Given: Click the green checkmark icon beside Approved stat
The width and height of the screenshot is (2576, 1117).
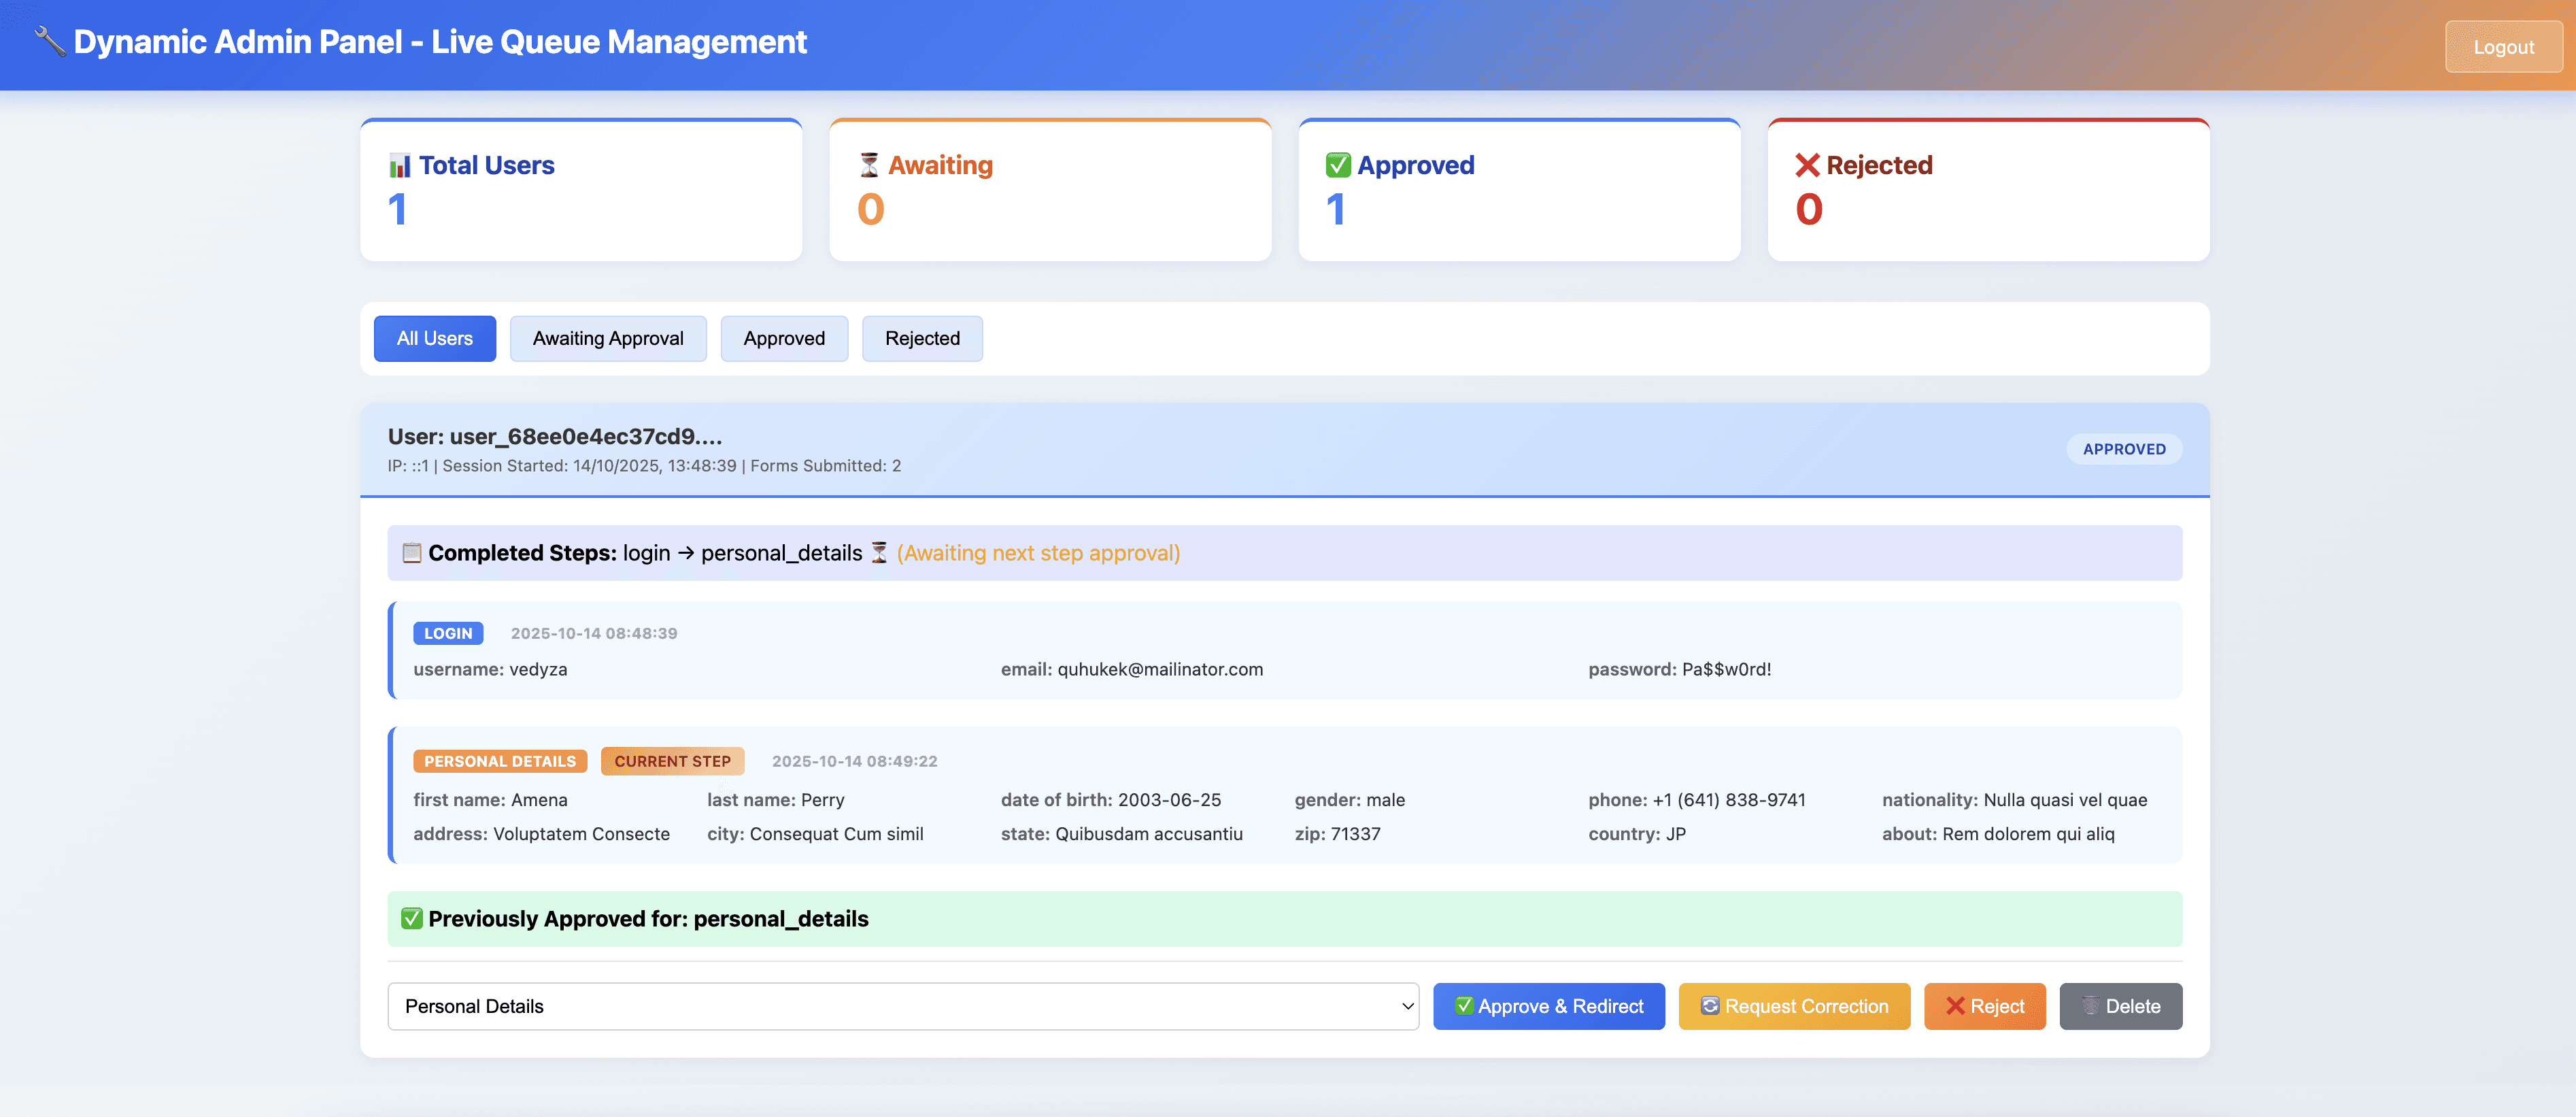Looking at the screenshot, I should click(1338, 165).
